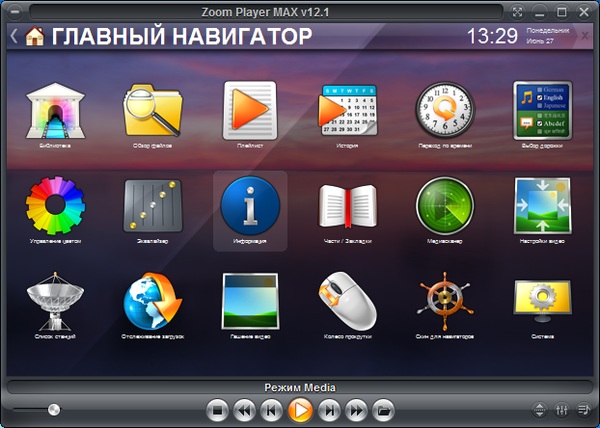Click the open file button in control bar

click(x=382, y=409)
